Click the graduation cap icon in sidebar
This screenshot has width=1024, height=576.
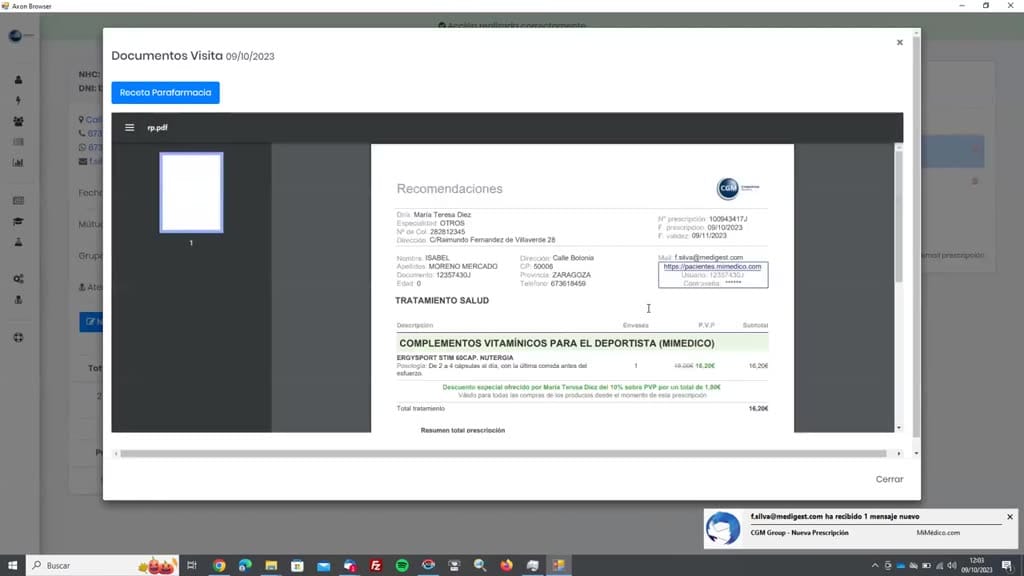(18, 221)
